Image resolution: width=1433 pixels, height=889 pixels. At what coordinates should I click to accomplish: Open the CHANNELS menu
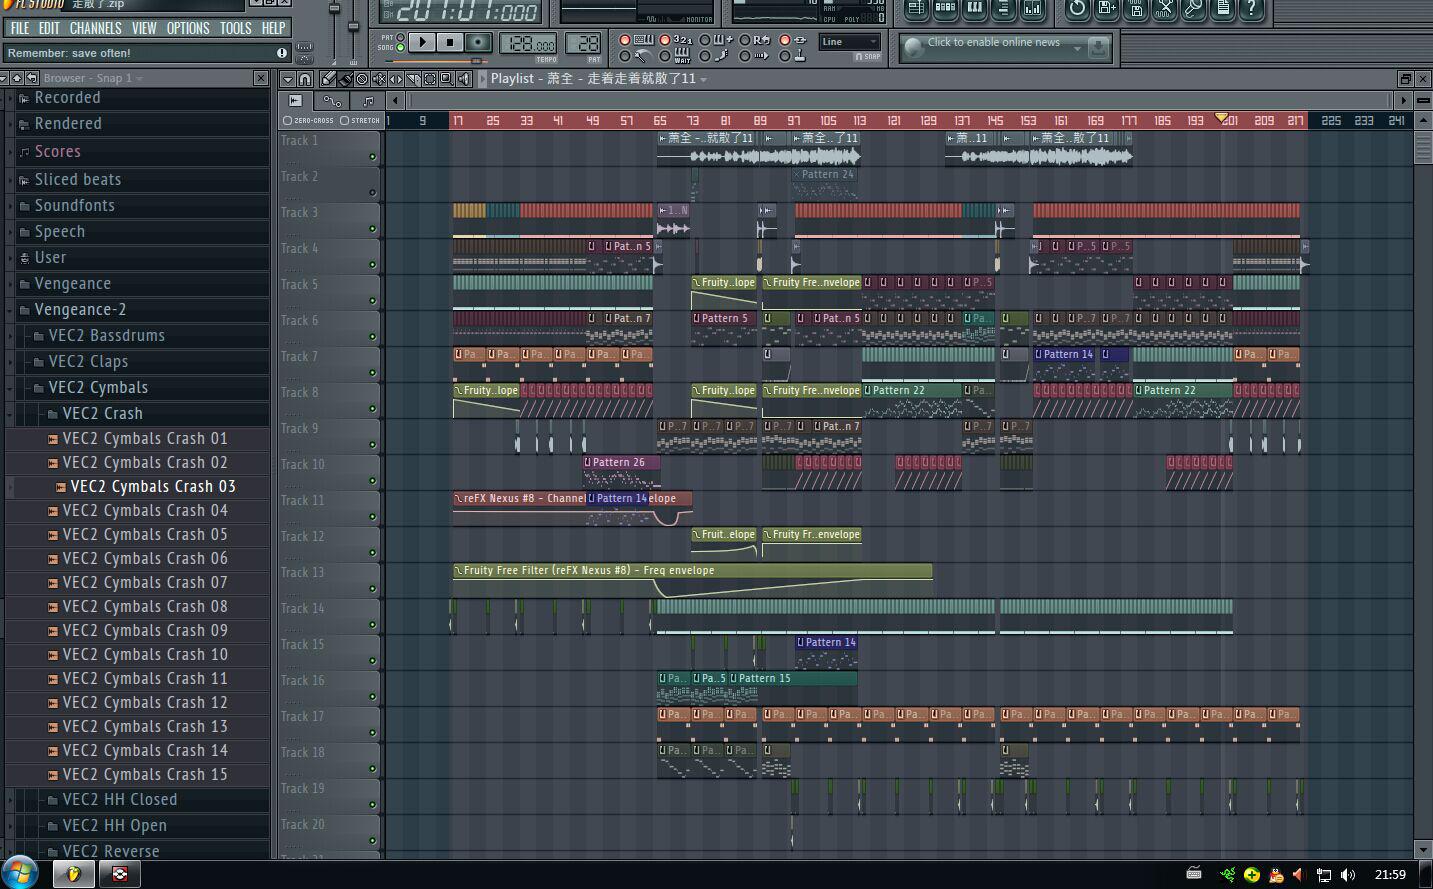coord(96,28)
